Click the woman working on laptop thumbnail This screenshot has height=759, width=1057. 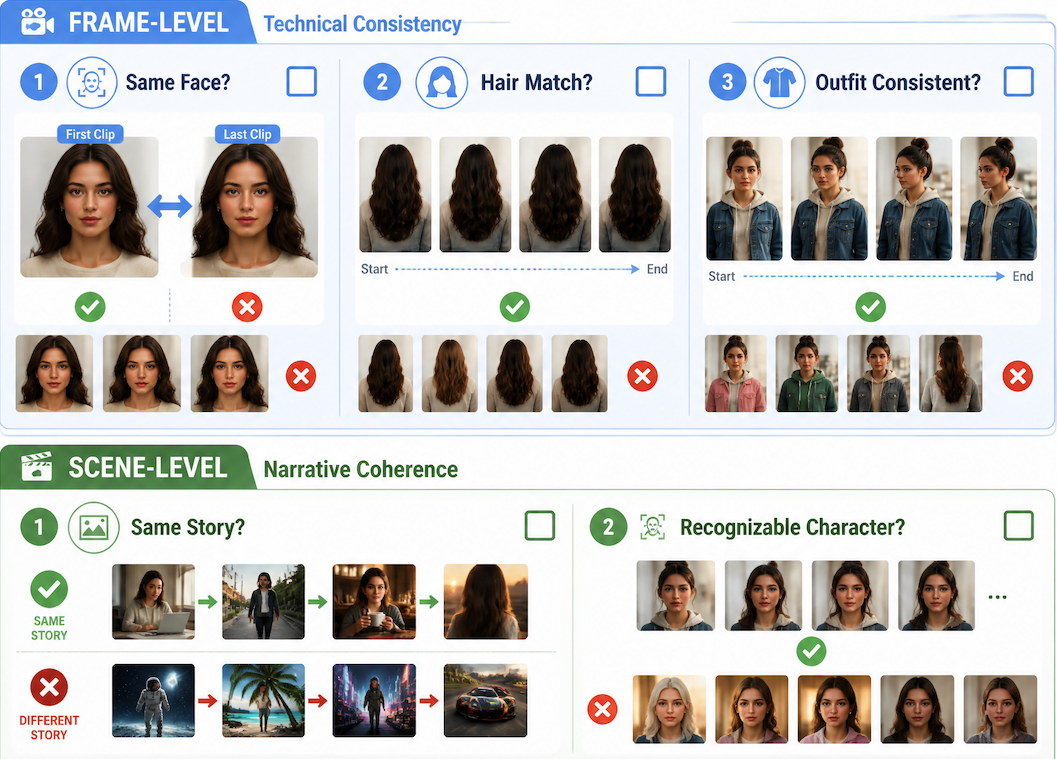click(x=154, y=602)
